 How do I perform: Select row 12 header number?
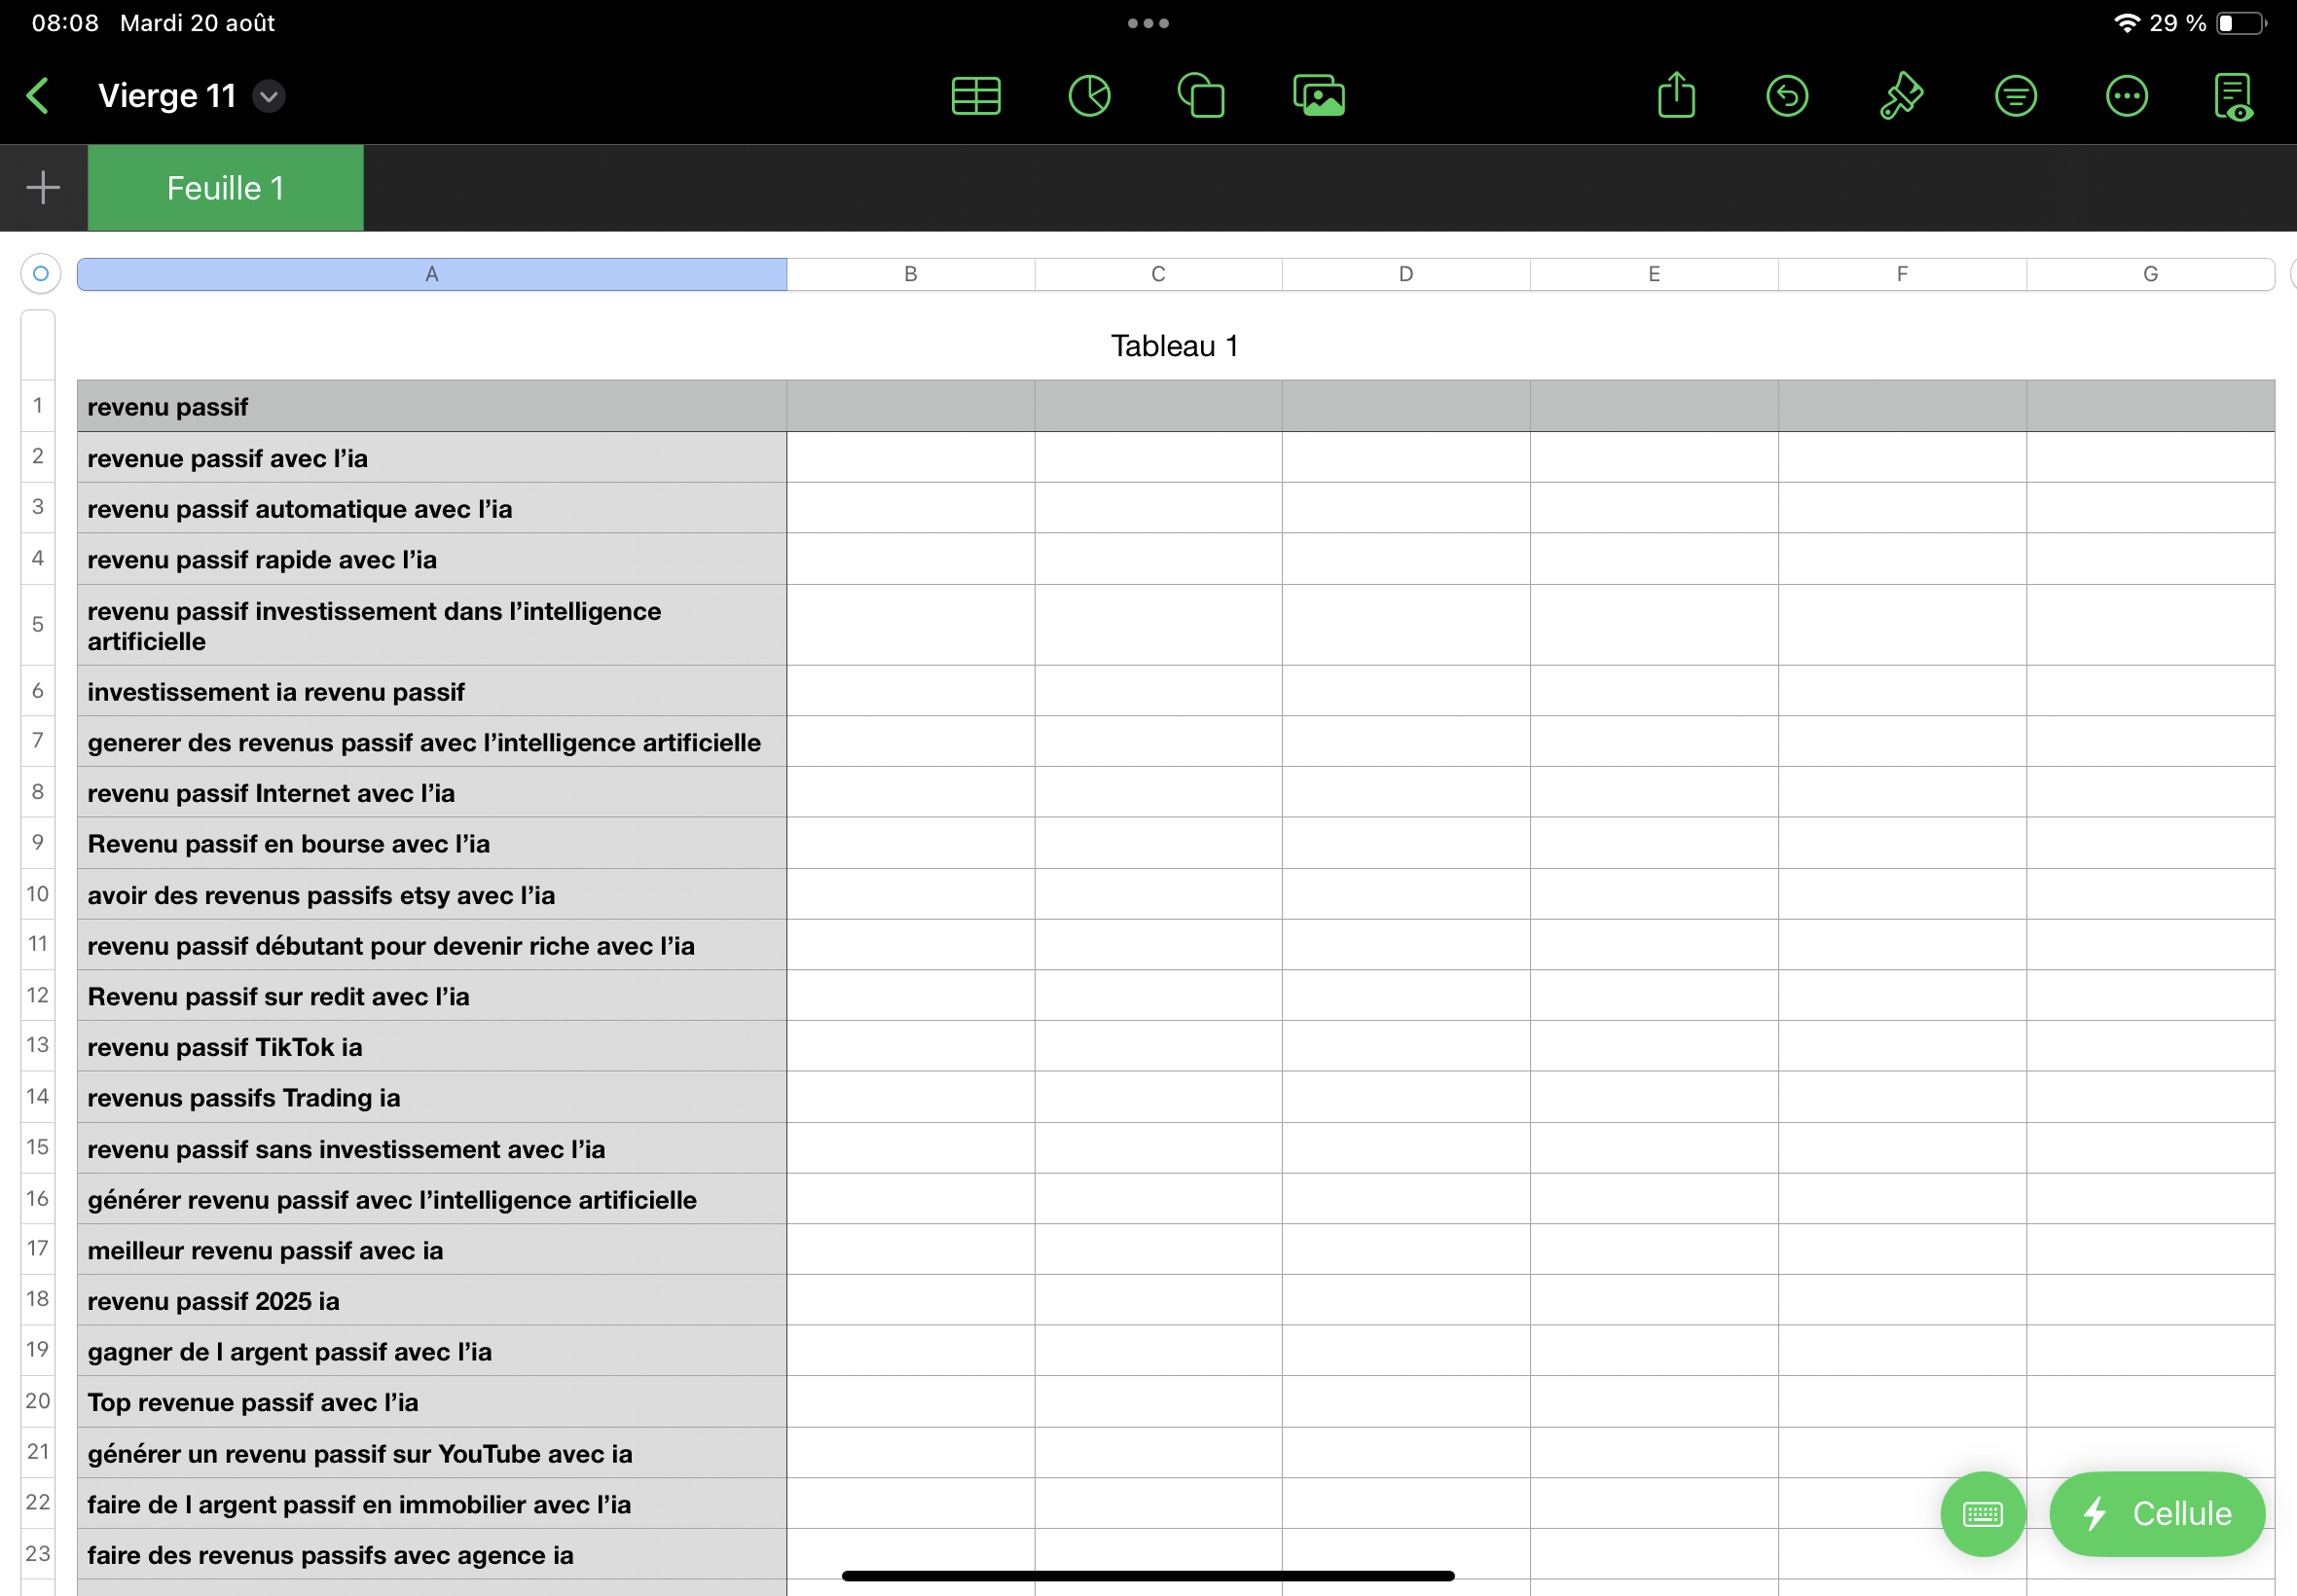[38, 995]
